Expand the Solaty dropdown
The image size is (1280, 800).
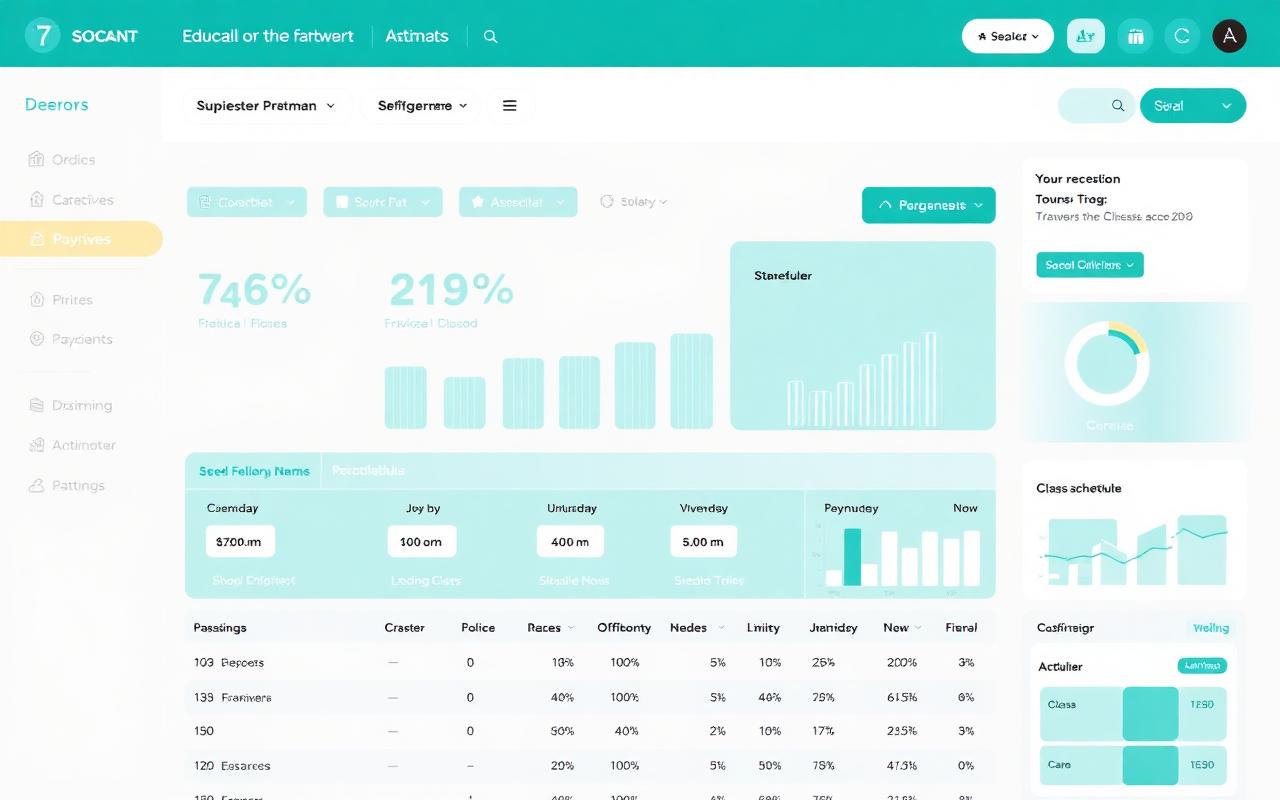tap(634, 202)
